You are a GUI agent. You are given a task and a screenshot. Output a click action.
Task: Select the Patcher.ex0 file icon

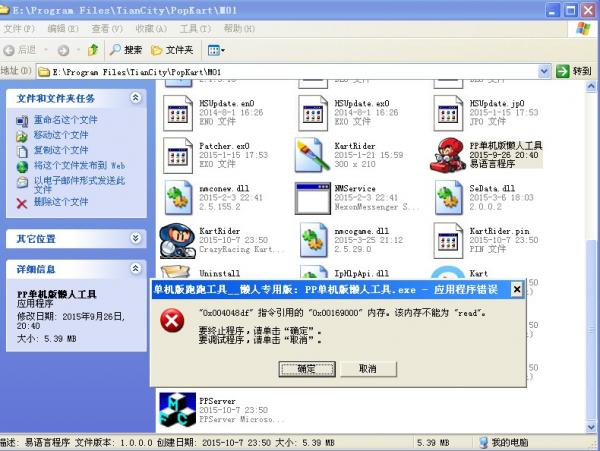[x=178, y=156]
